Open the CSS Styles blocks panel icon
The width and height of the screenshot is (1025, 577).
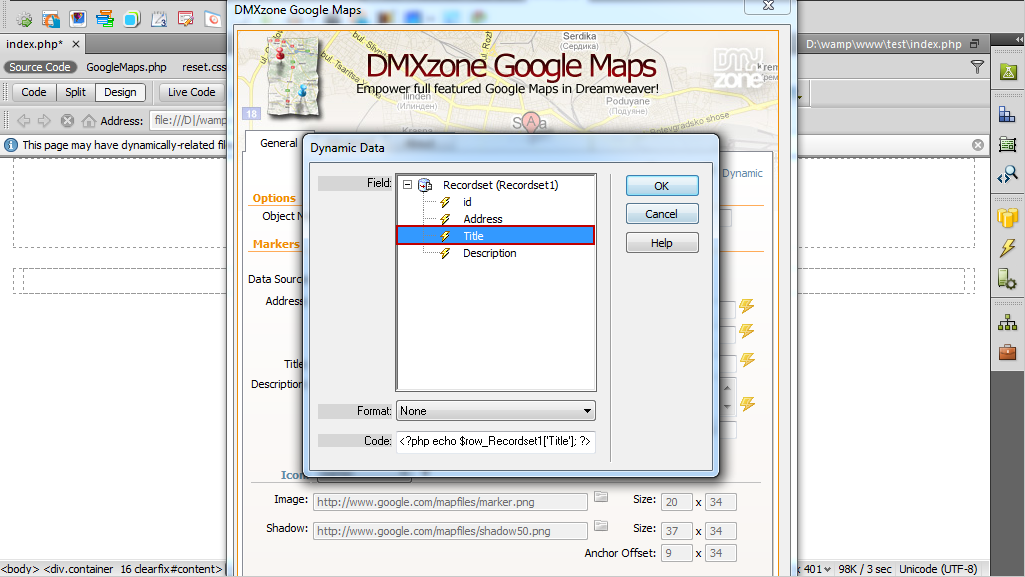(x=1007, y=116)
